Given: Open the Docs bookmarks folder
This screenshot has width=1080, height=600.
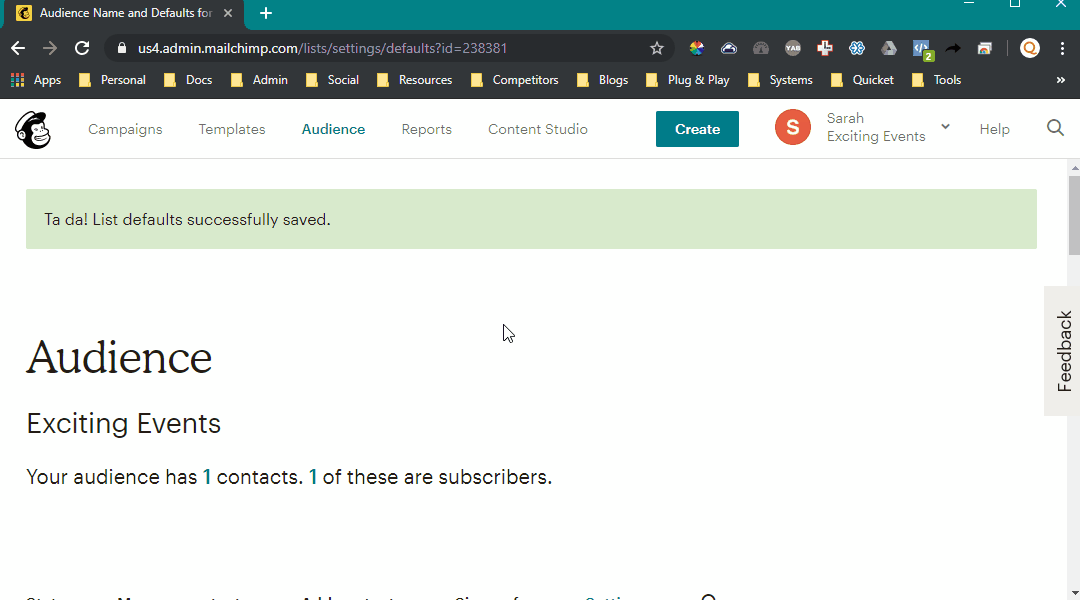Looking at the screenshot, I should pos(188,80).
